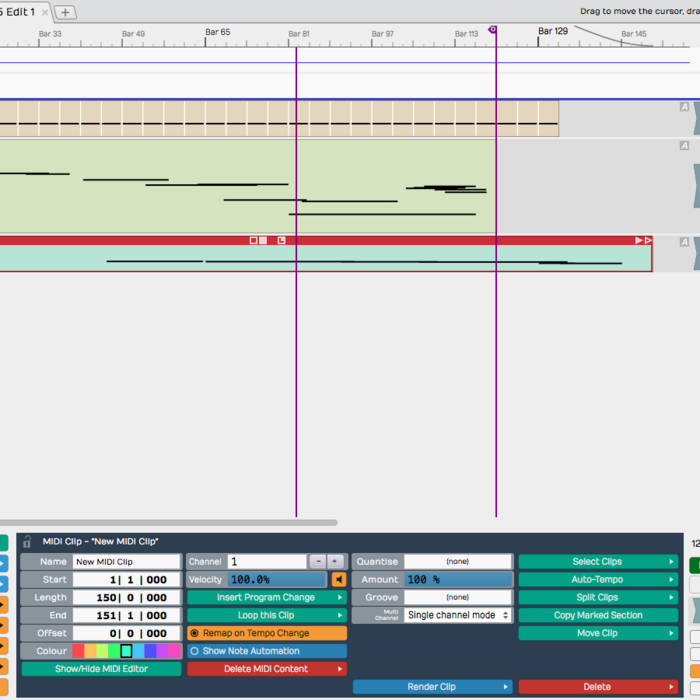The image size is (700, 700).
Task: Open the Split Clips menu
Action: pos(598,598)
